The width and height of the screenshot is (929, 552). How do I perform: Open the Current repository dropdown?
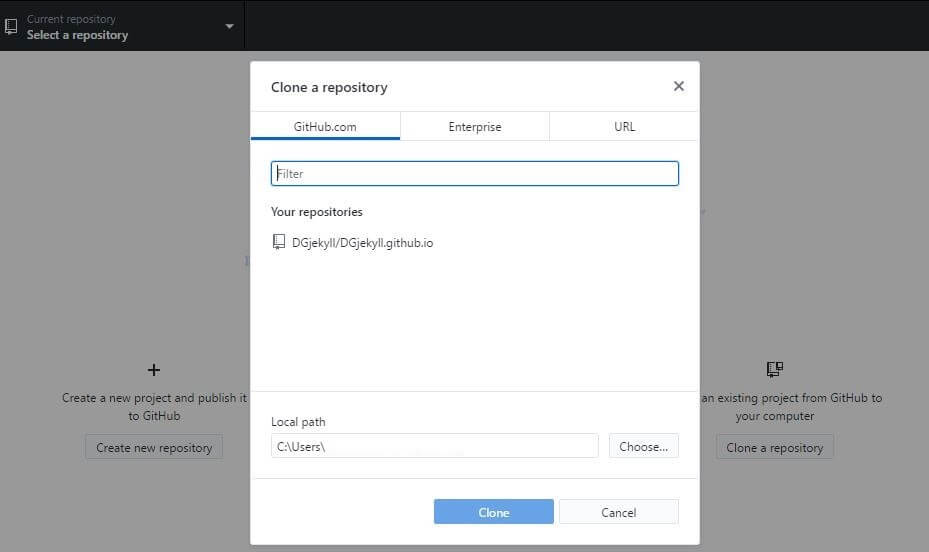tap(121, 26)
